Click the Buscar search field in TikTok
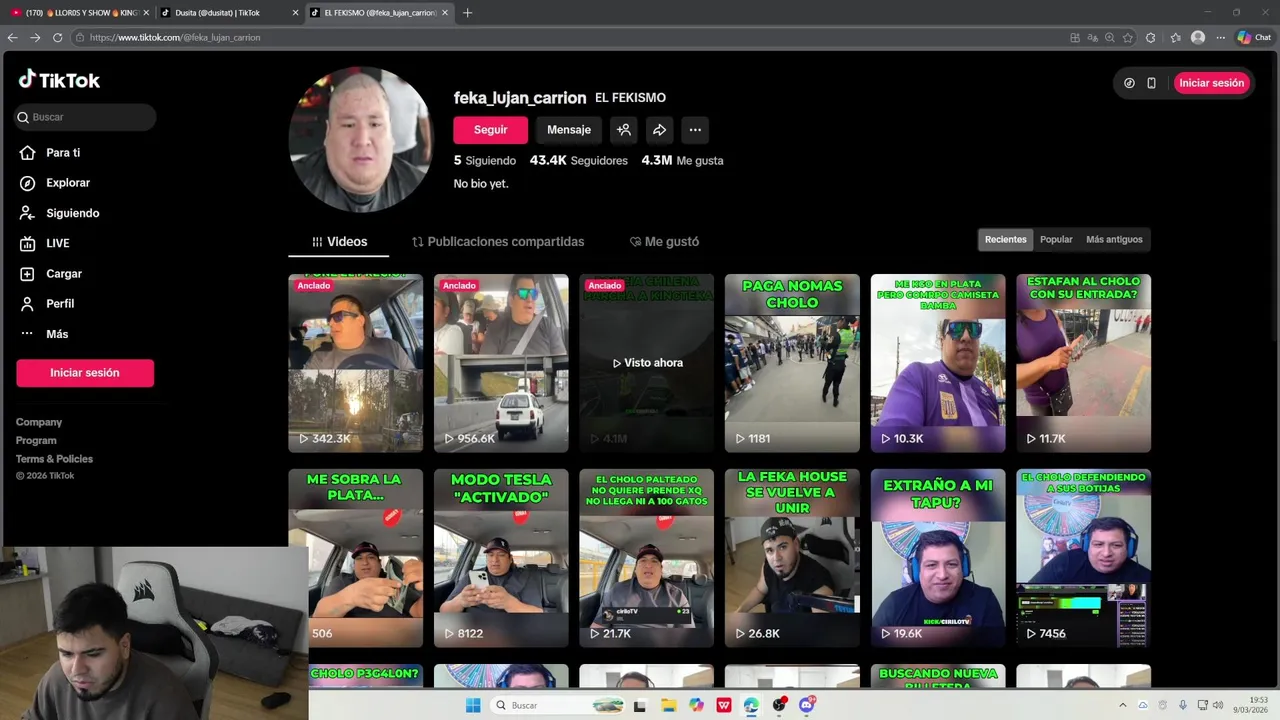Screen dimensions: 1280x720 (85, 117)
